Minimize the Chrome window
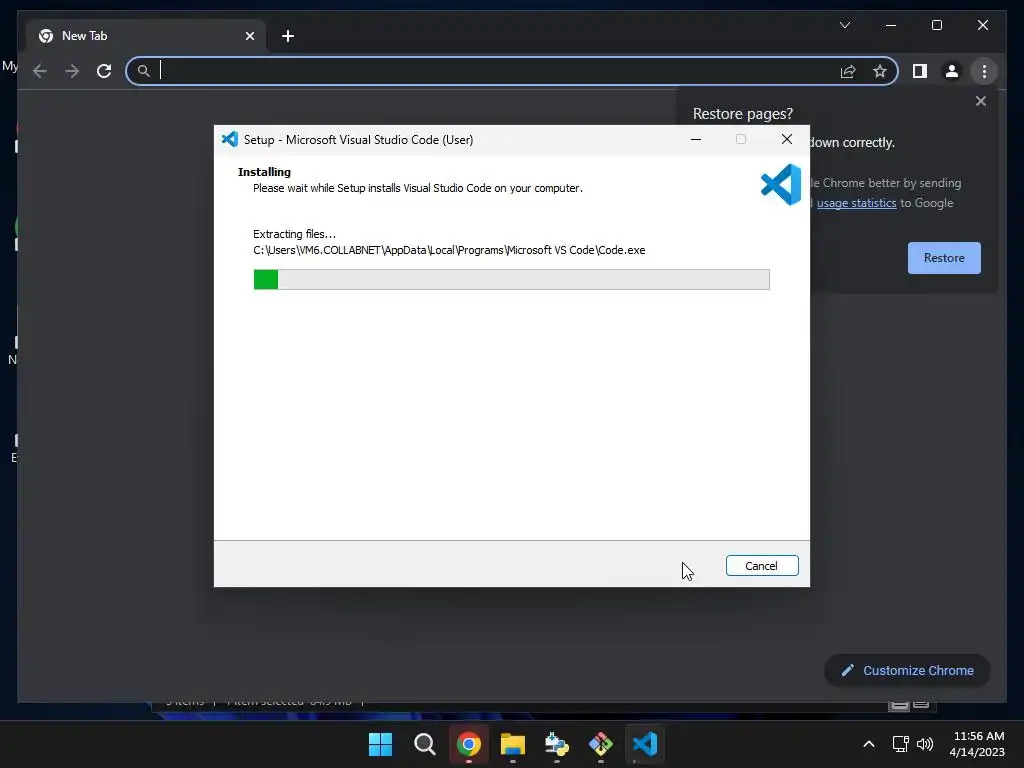The height and width of the screenshot is (768, 1024). (891, 25)
